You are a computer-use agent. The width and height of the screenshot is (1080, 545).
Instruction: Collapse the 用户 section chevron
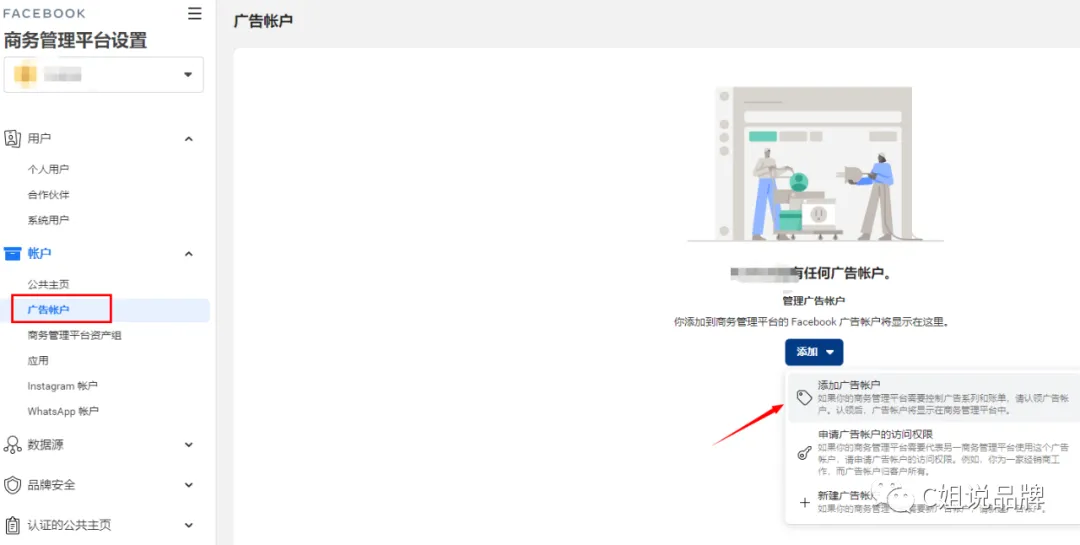coord(189,139)
